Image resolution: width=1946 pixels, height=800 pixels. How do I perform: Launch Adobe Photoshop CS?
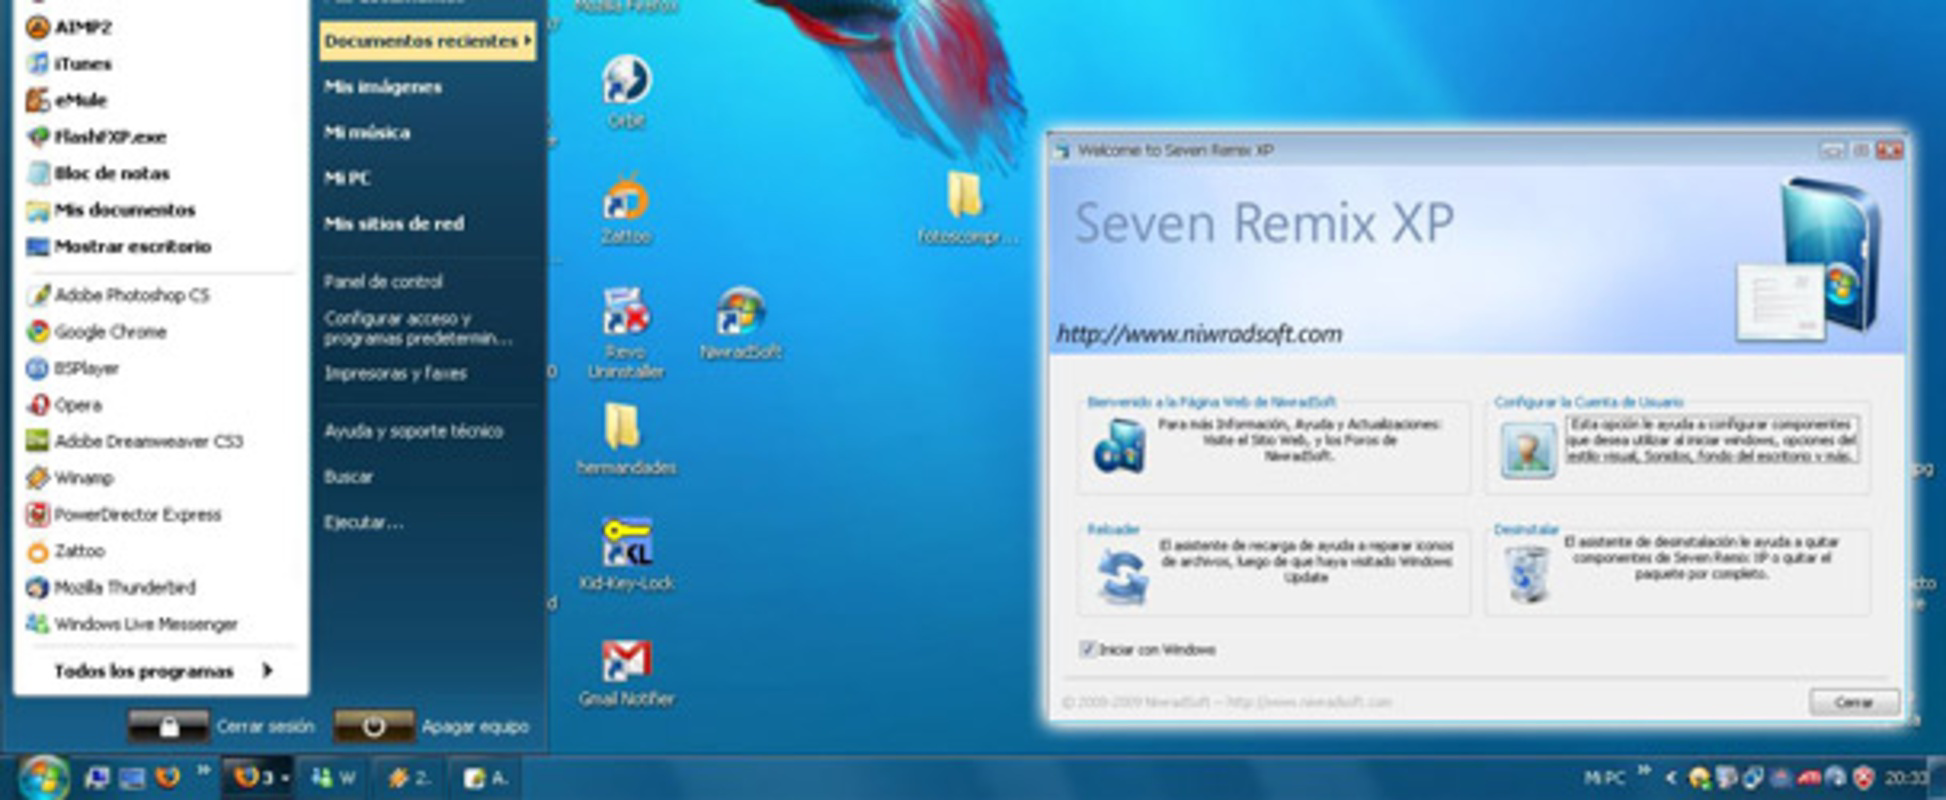tap(118, 295)
